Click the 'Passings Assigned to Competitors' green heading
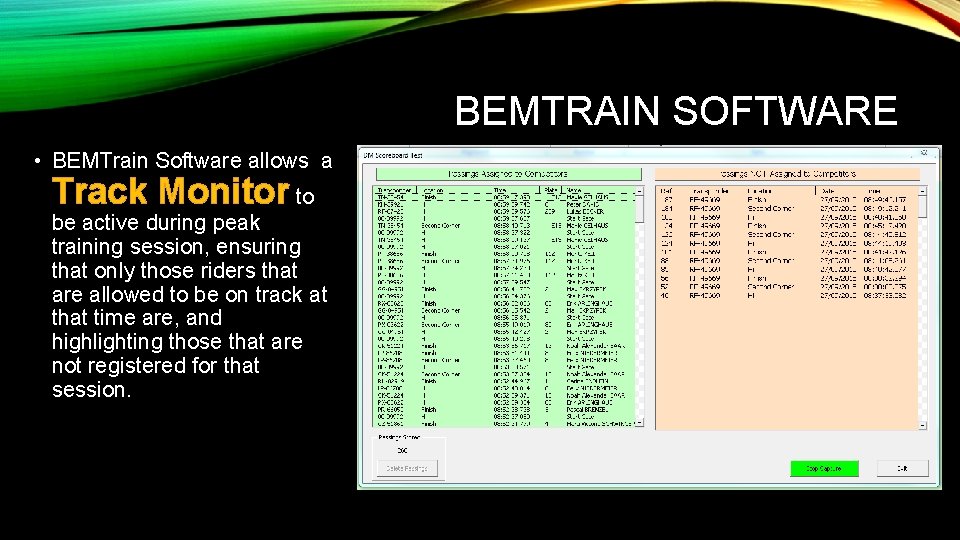Screen dimensions: 960x540 coord(508,174)
